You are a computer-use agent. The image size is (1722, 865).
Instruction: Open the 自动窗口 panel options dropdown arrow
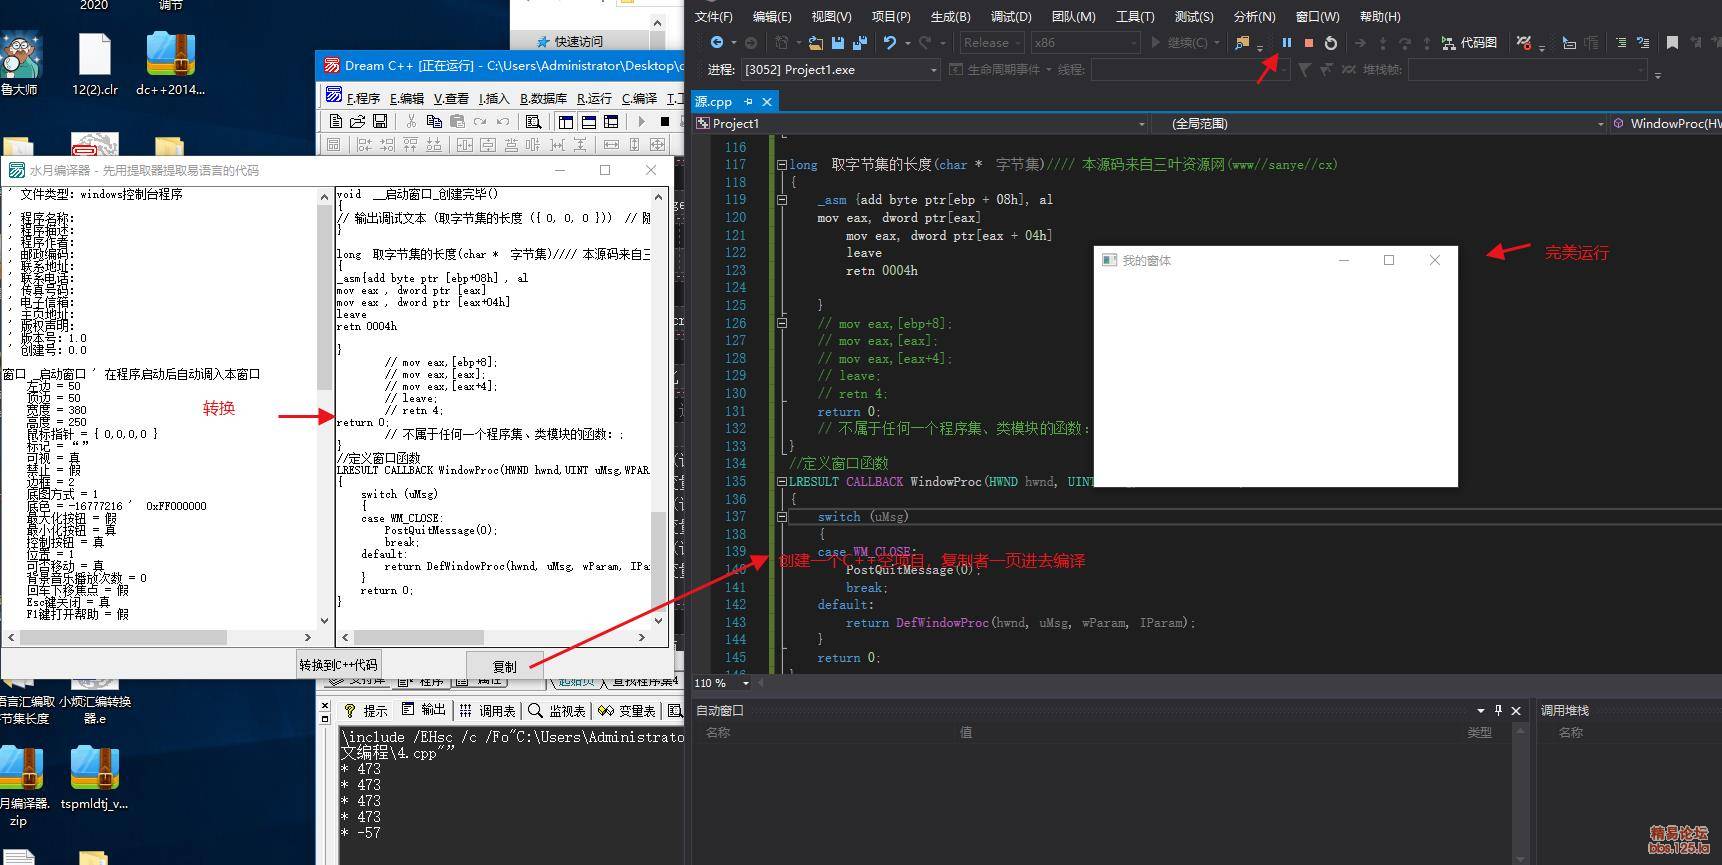(1481, 710)
